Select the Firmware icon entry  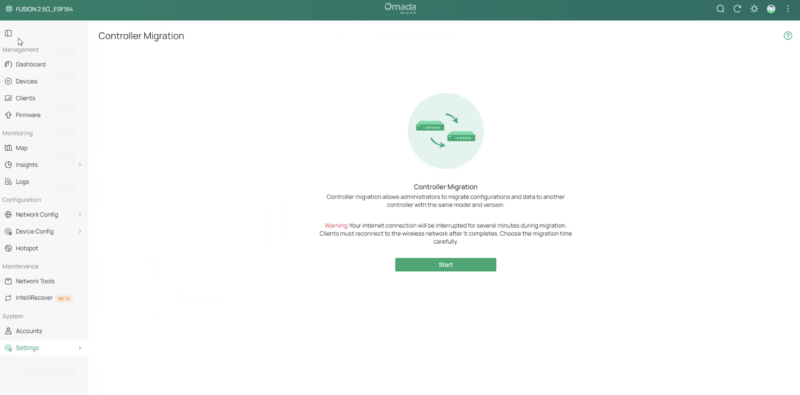(8, 115)
